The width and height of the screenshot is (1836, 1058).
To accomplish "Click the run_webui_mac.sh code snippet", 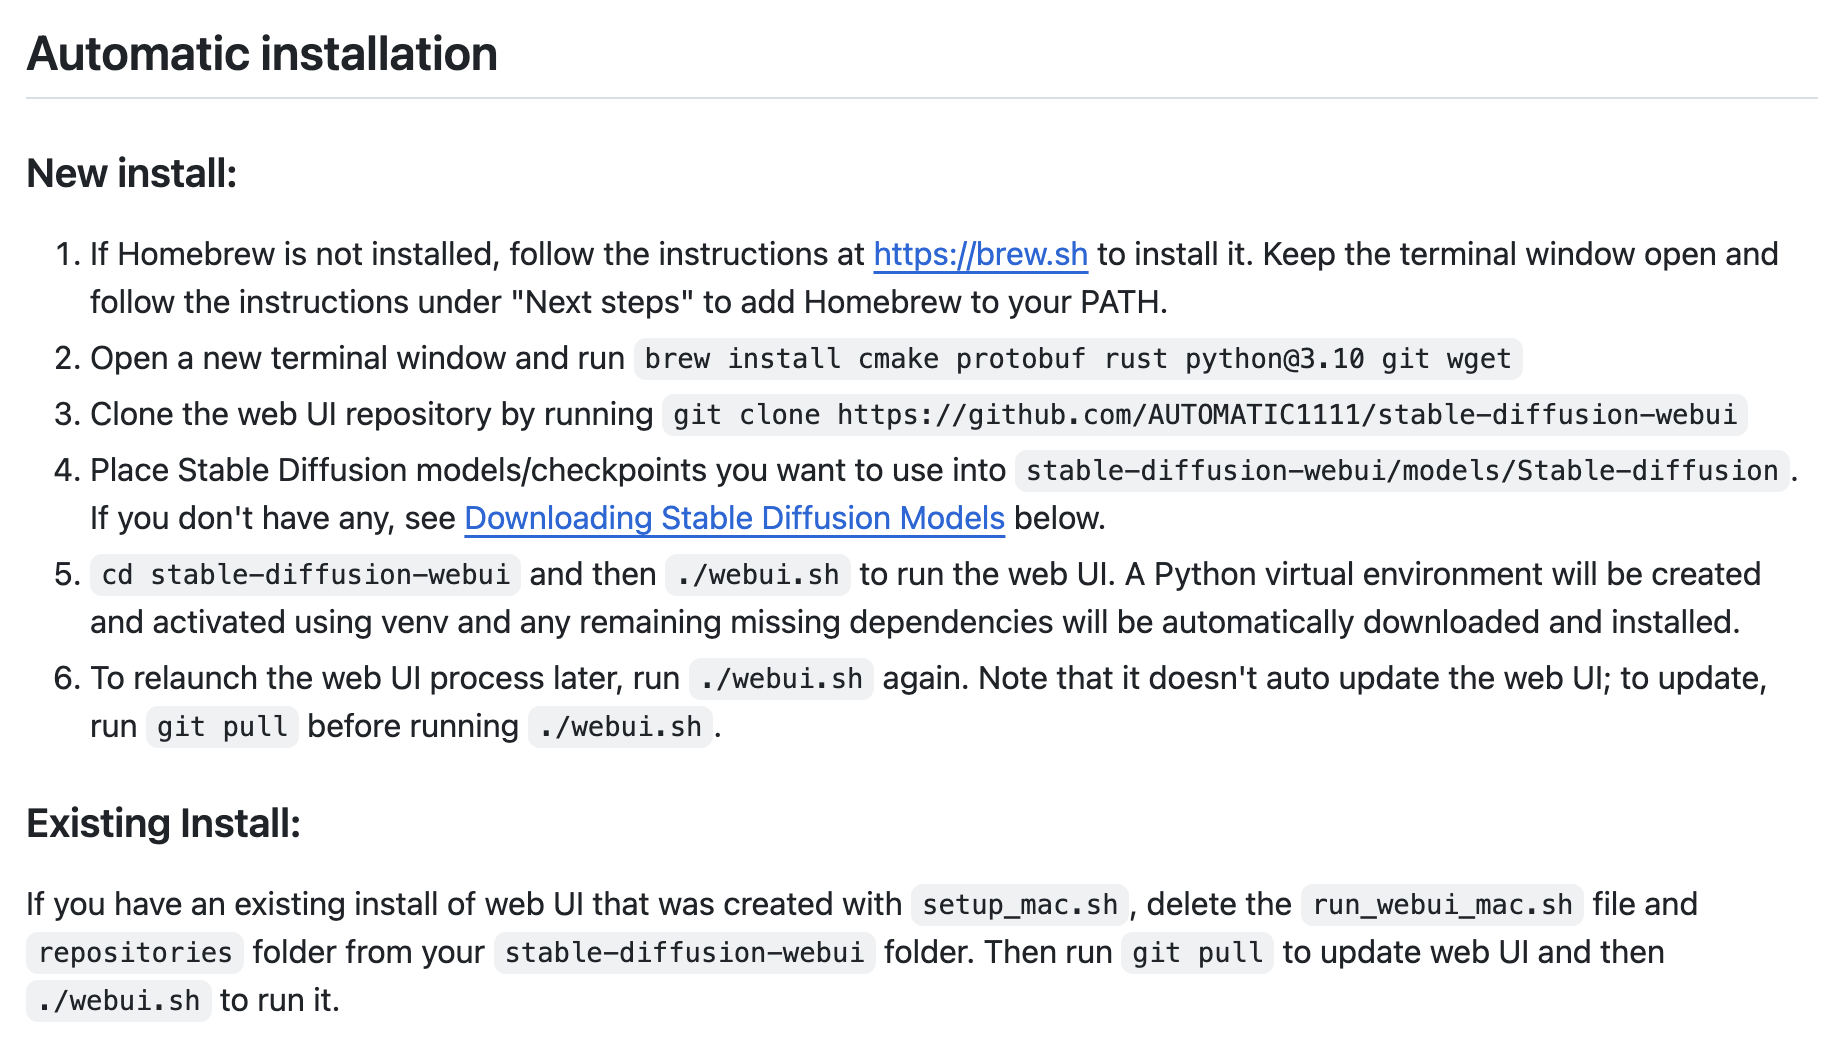I will click(x=1441, y=905).
